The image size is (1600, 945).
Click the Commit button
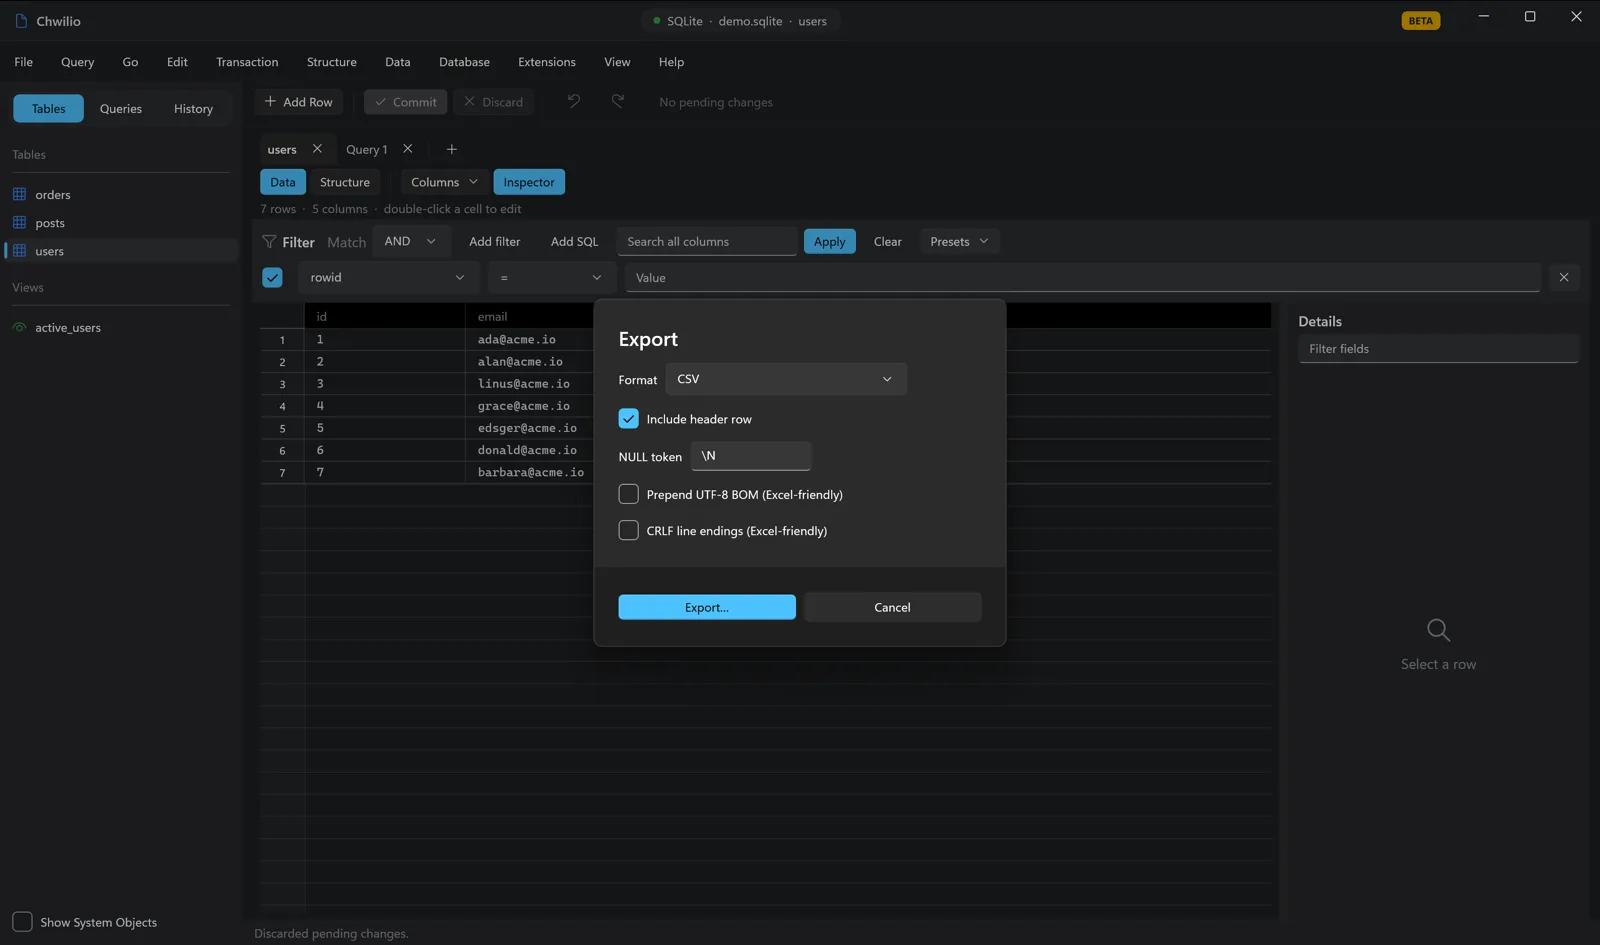tap(405, 102)
